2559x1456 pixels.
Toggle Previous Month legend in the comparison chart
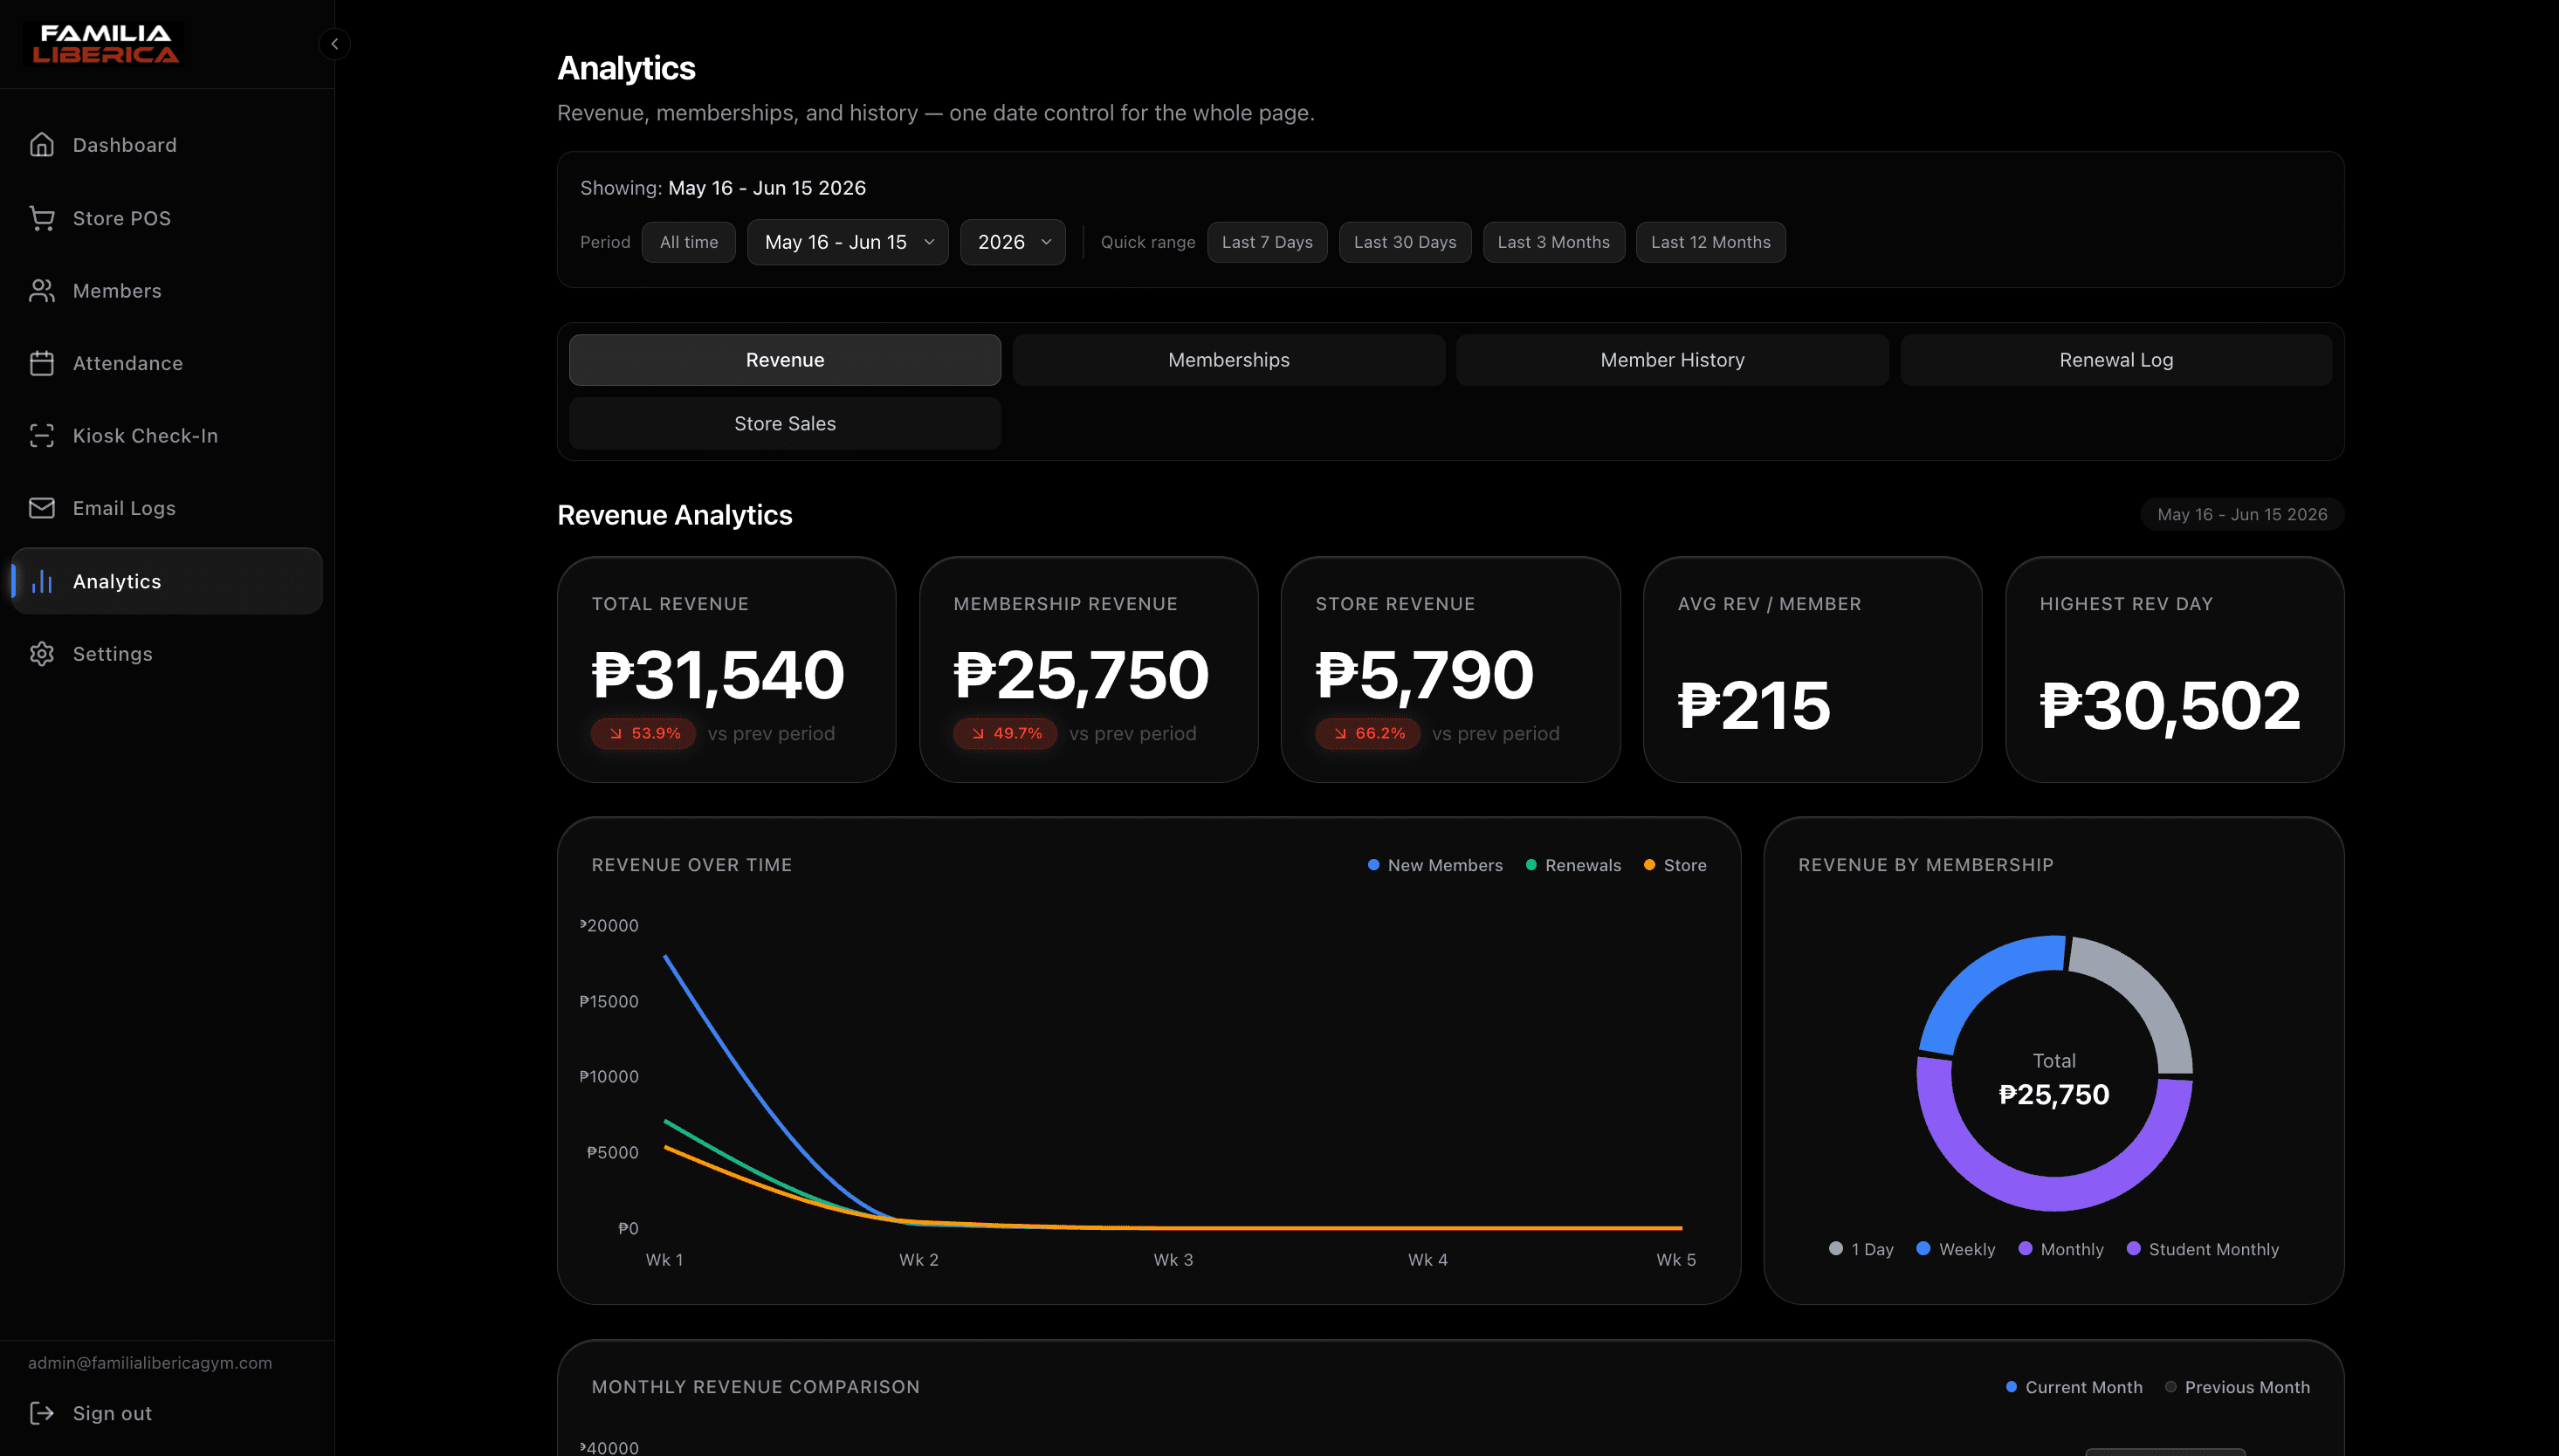coord(2238,1387)
